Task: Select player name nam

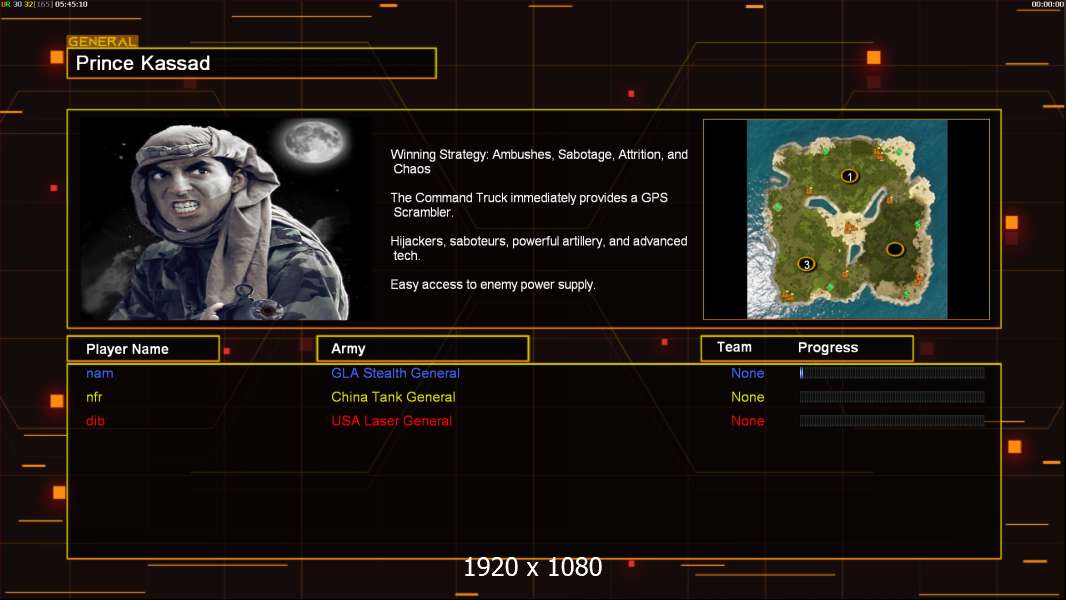Action: point(99,373)
